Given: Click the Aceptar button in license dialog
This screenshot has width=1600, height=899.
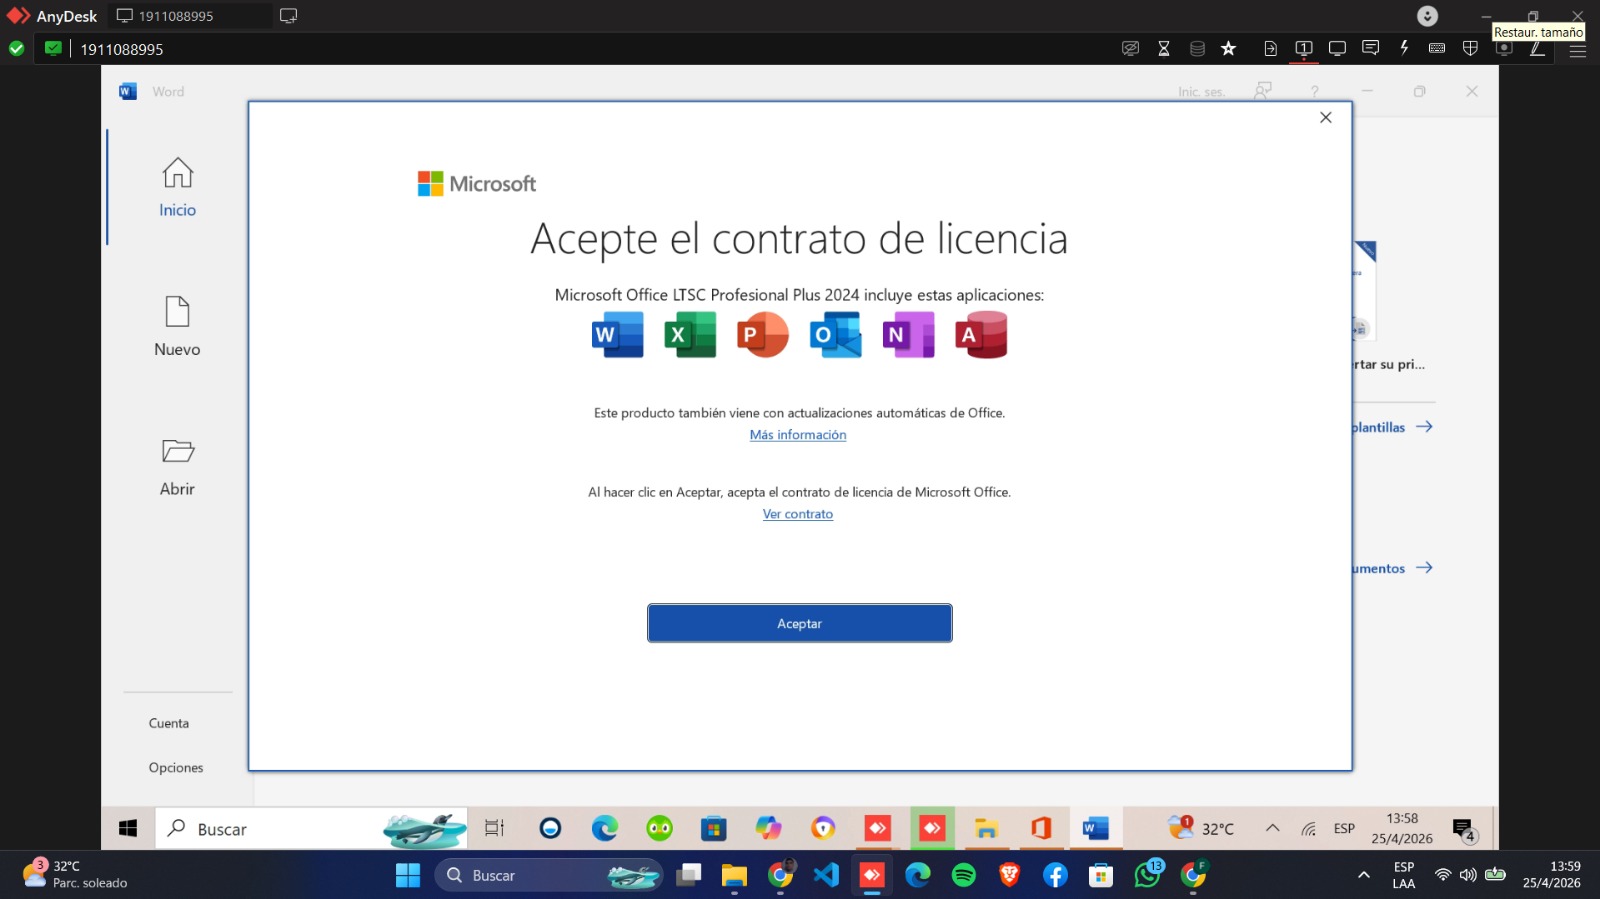Looking at the screenshot, I should pyautogui.click(x=799, y=623).
